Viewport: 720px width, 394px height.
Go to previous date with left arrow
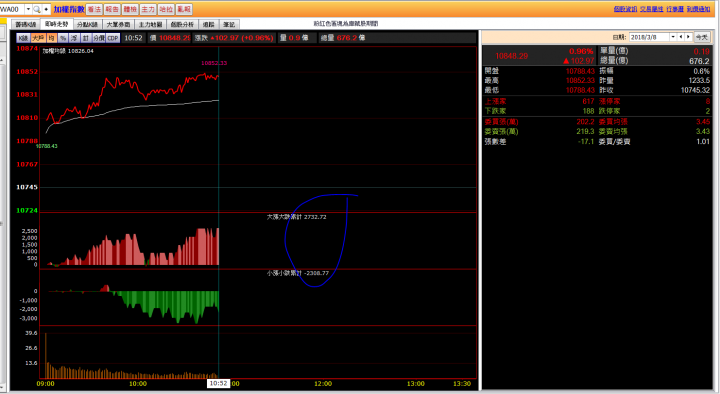coord(681,37)
